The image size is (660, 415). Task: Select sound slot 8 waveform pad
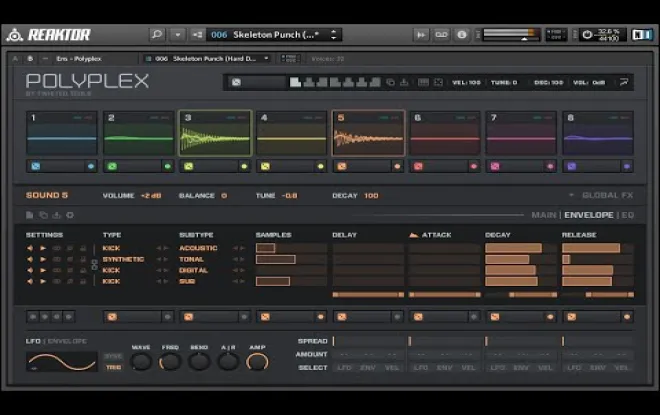coord(598,133)
